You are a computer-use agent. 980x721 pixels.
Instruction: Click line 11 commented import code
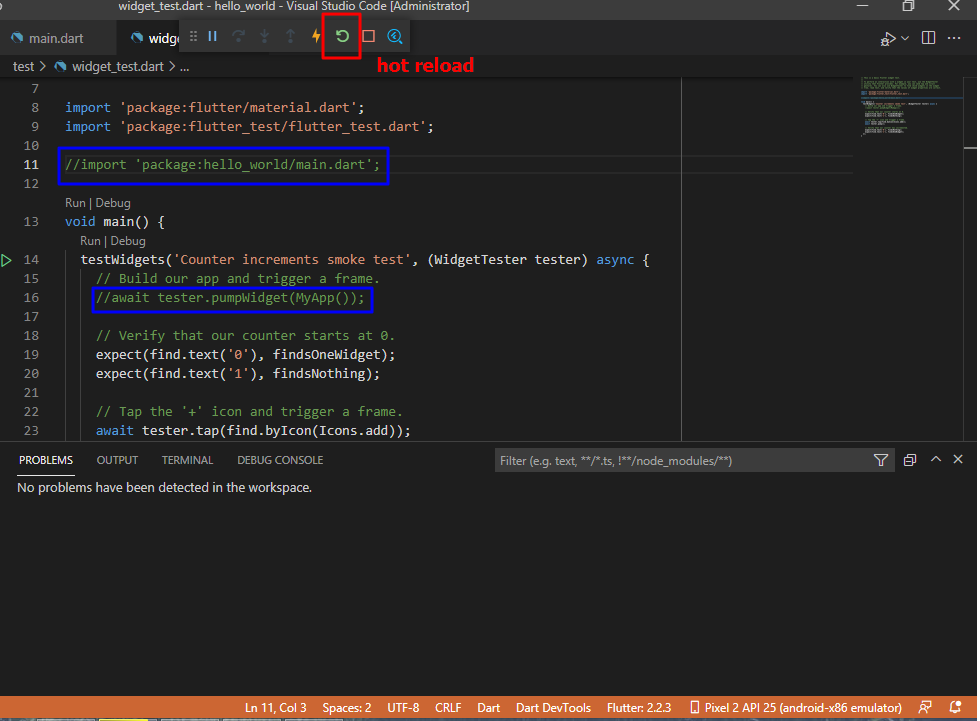(x=222, y=164)
